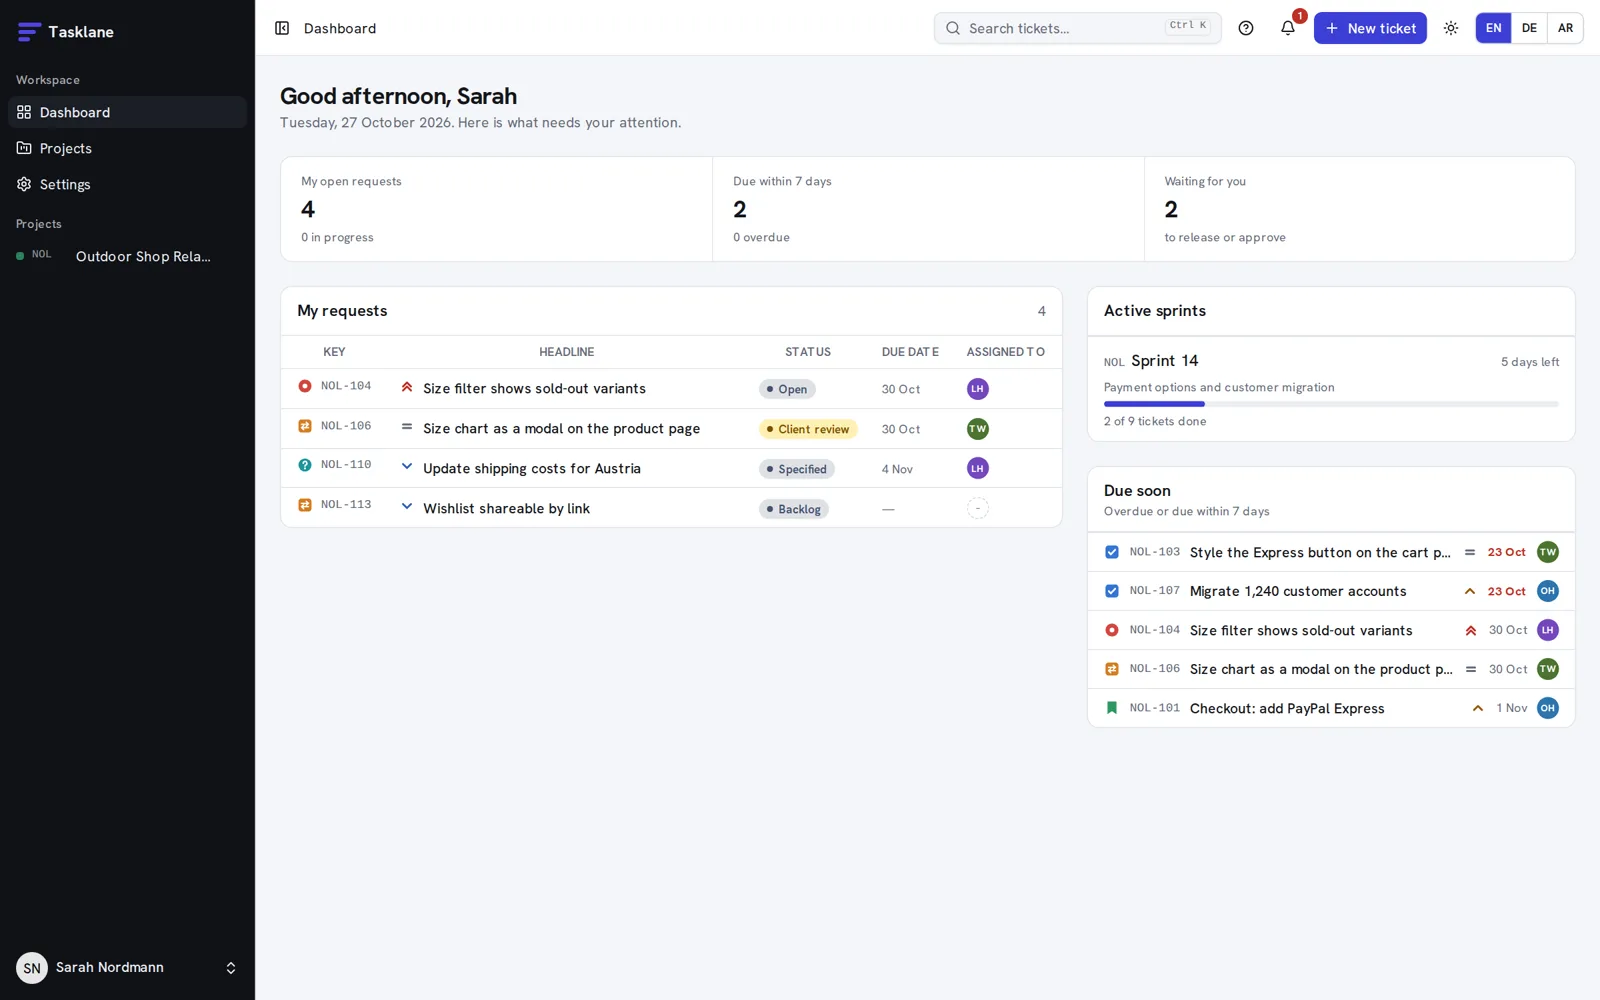Click the bookmark story icon of NOL-101
Image resolution: width=1600 pixels, height=1000 pixels.
1112,708
